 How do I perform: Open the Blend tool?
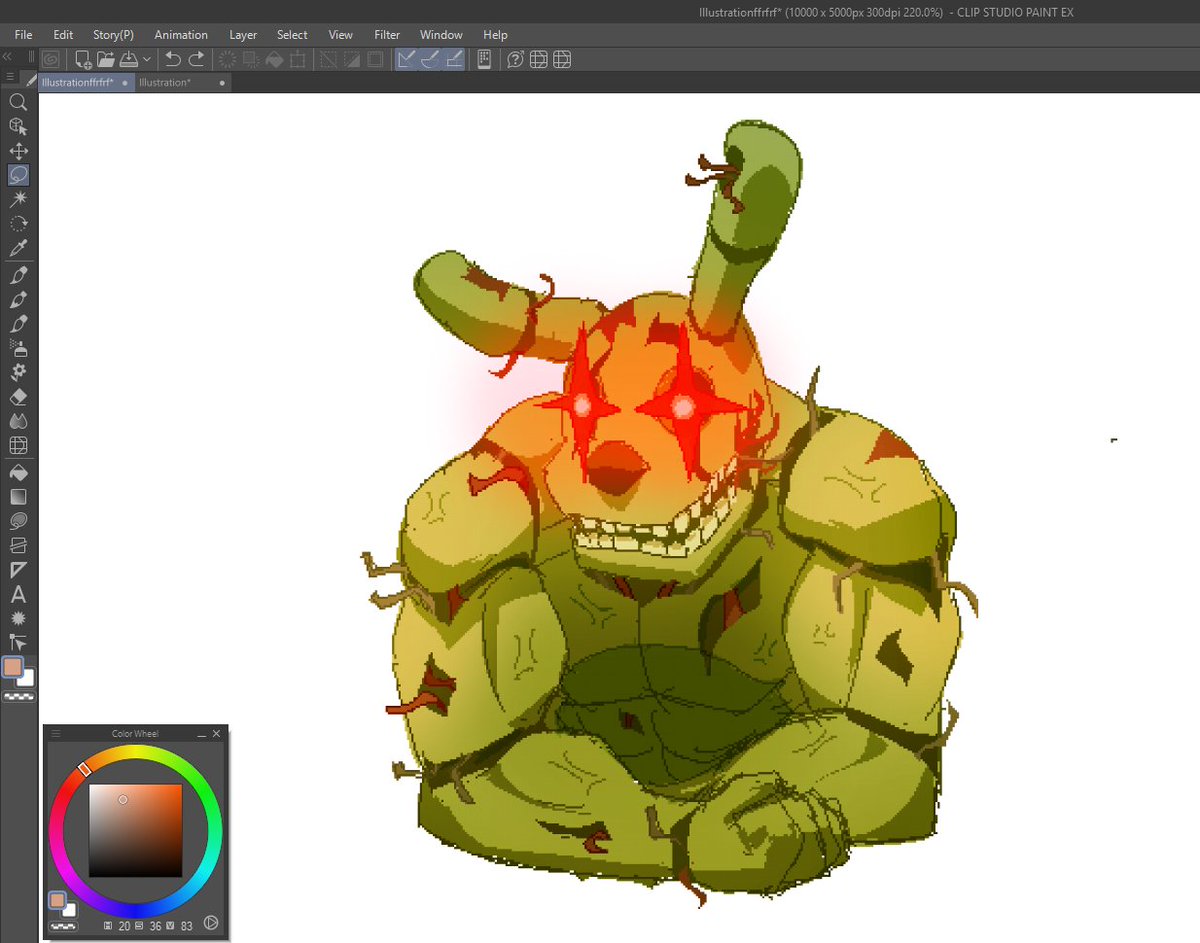[x=18, y=420]
